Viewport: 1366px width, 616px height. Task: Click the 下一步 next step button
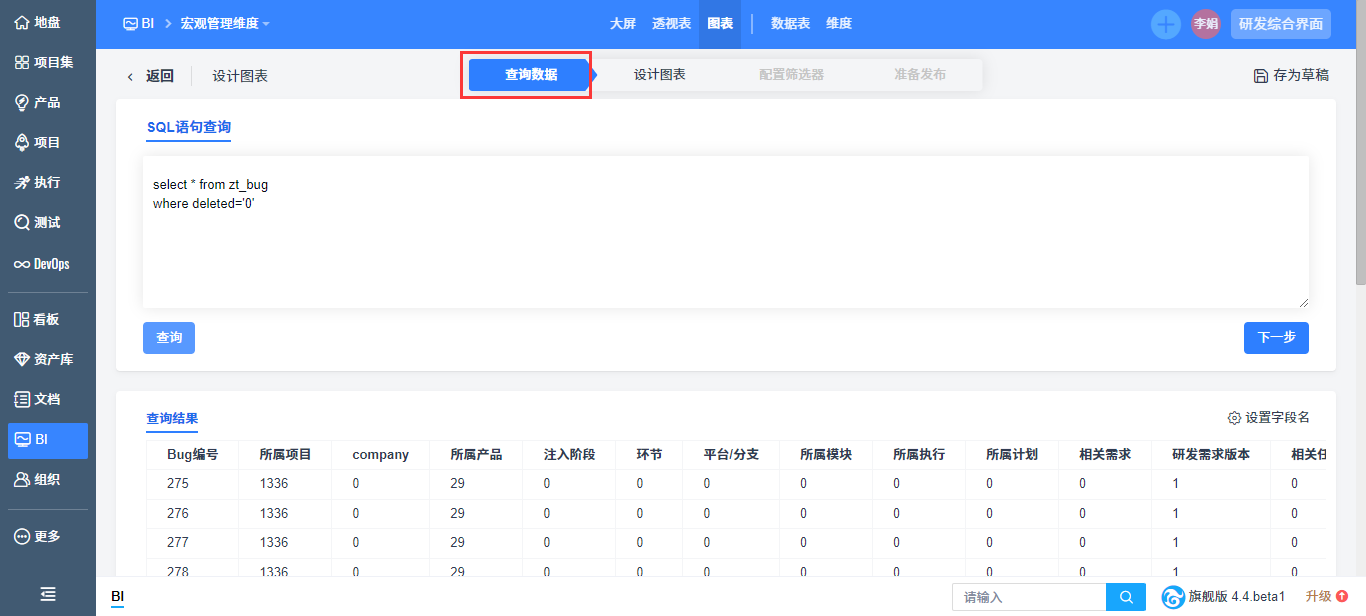1276,338
